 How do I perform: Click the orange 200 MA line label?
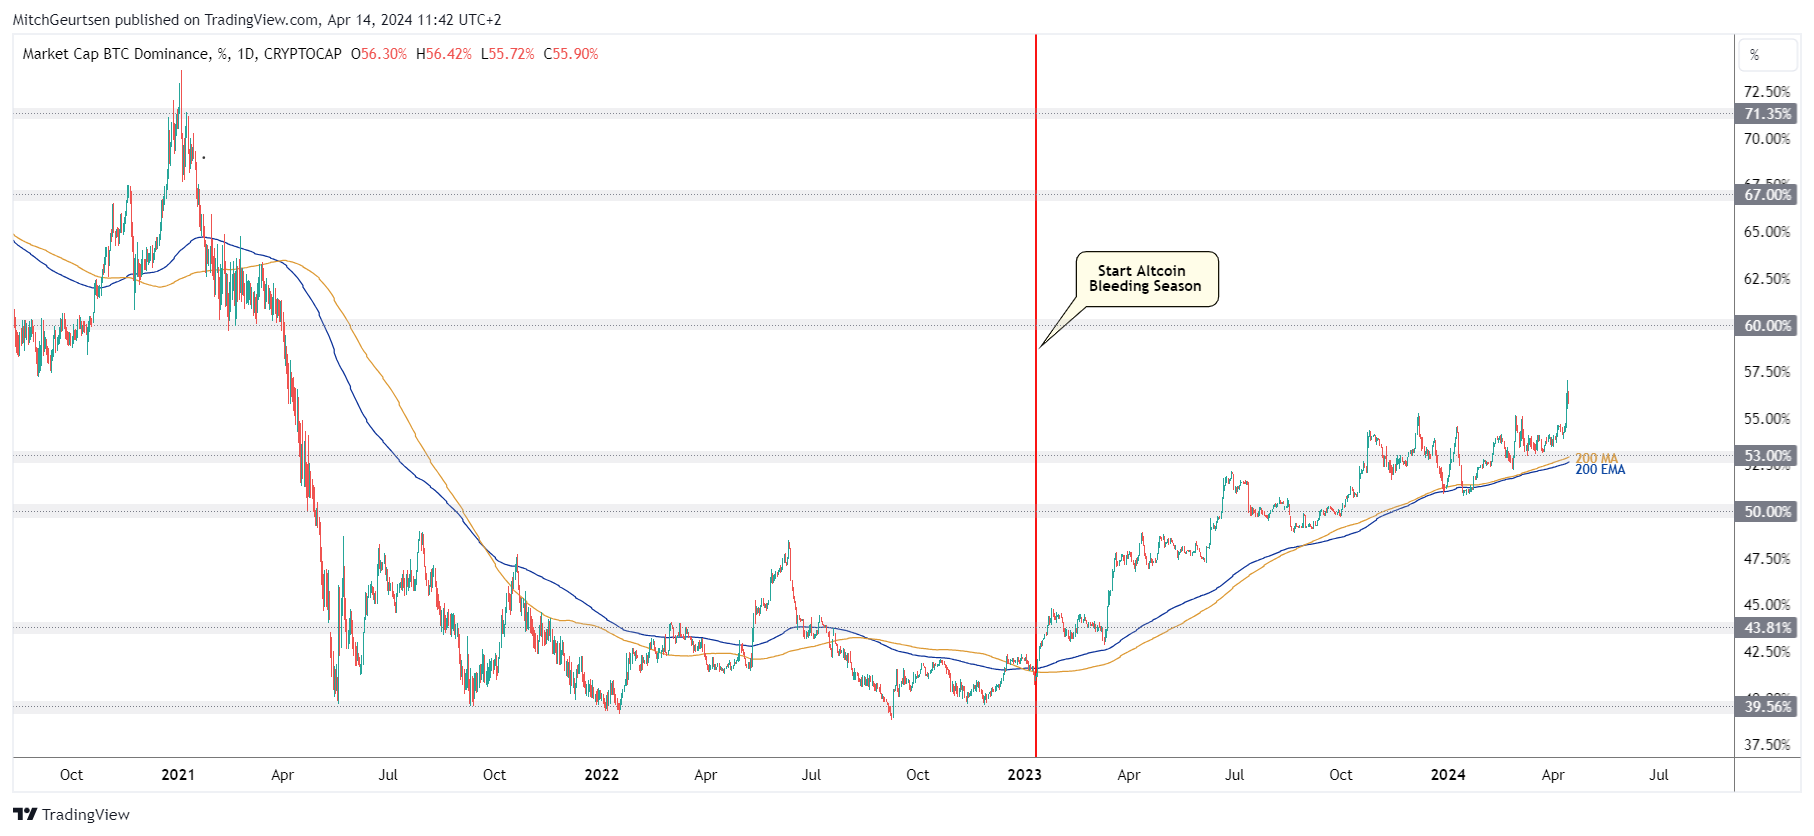coord(1596,458)
